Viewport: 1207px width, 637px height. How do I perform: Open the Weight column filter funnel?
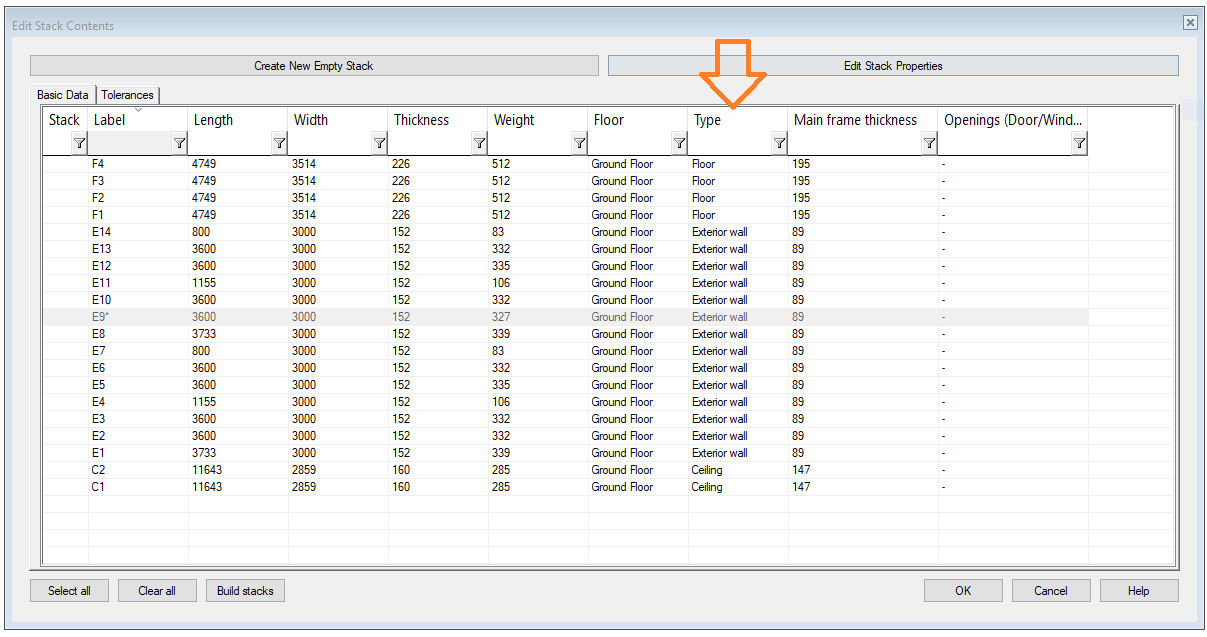pos(579,144)
